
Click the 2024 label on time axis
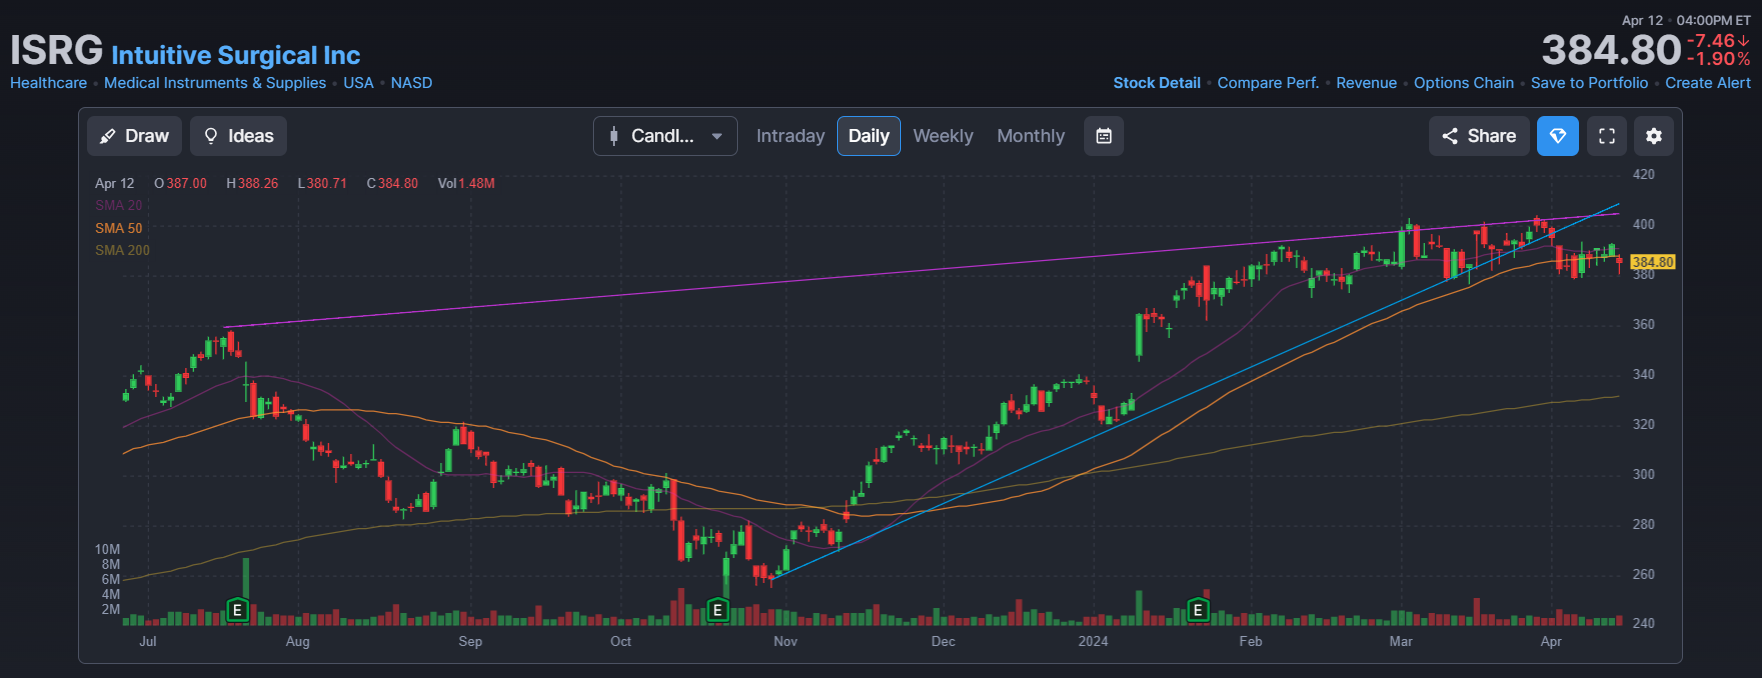tap(1093, 642)
